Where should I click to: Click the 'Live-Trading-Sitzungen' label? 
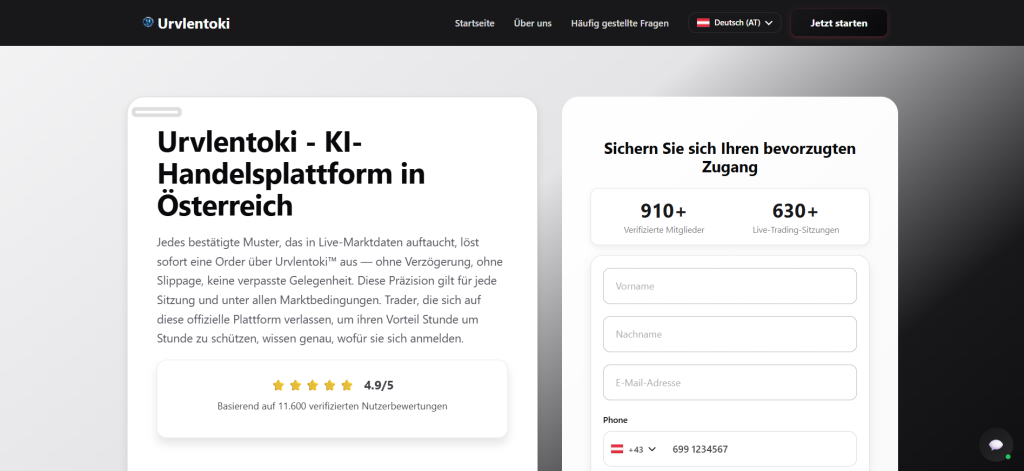click(795, 230)
